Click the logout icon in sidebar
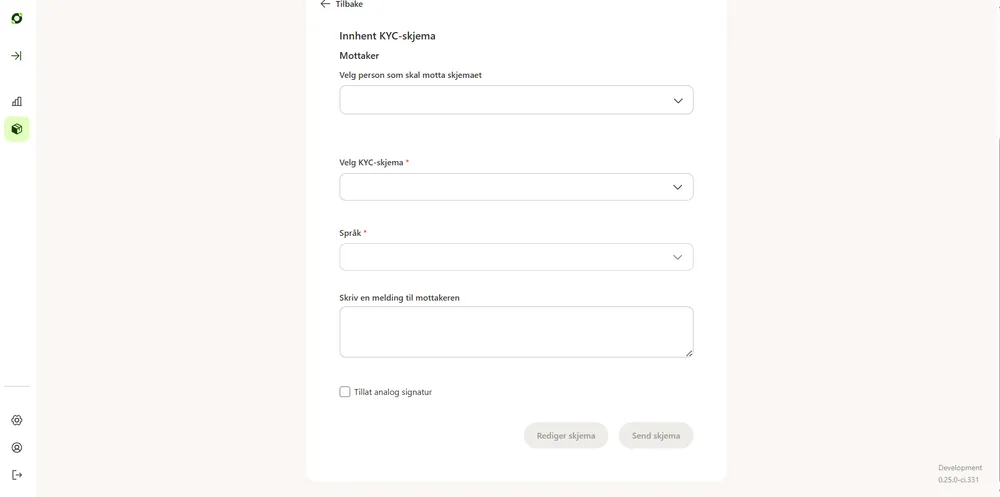The height and width of the screenshot is (497, 1000). coord(17,475)
